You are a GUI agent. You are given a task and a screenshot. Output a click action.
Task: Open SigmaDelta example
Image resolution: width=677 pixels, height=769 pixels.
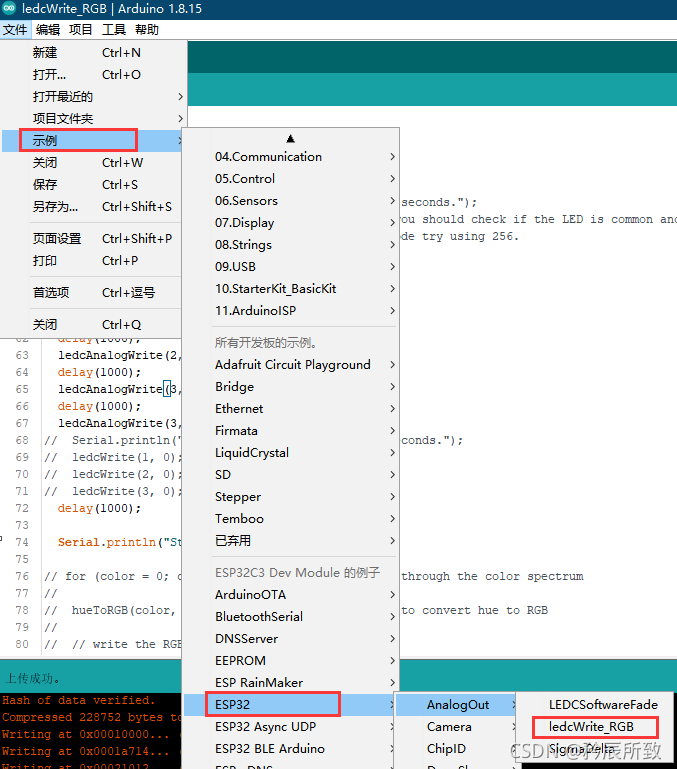click(x=596, y=749)
